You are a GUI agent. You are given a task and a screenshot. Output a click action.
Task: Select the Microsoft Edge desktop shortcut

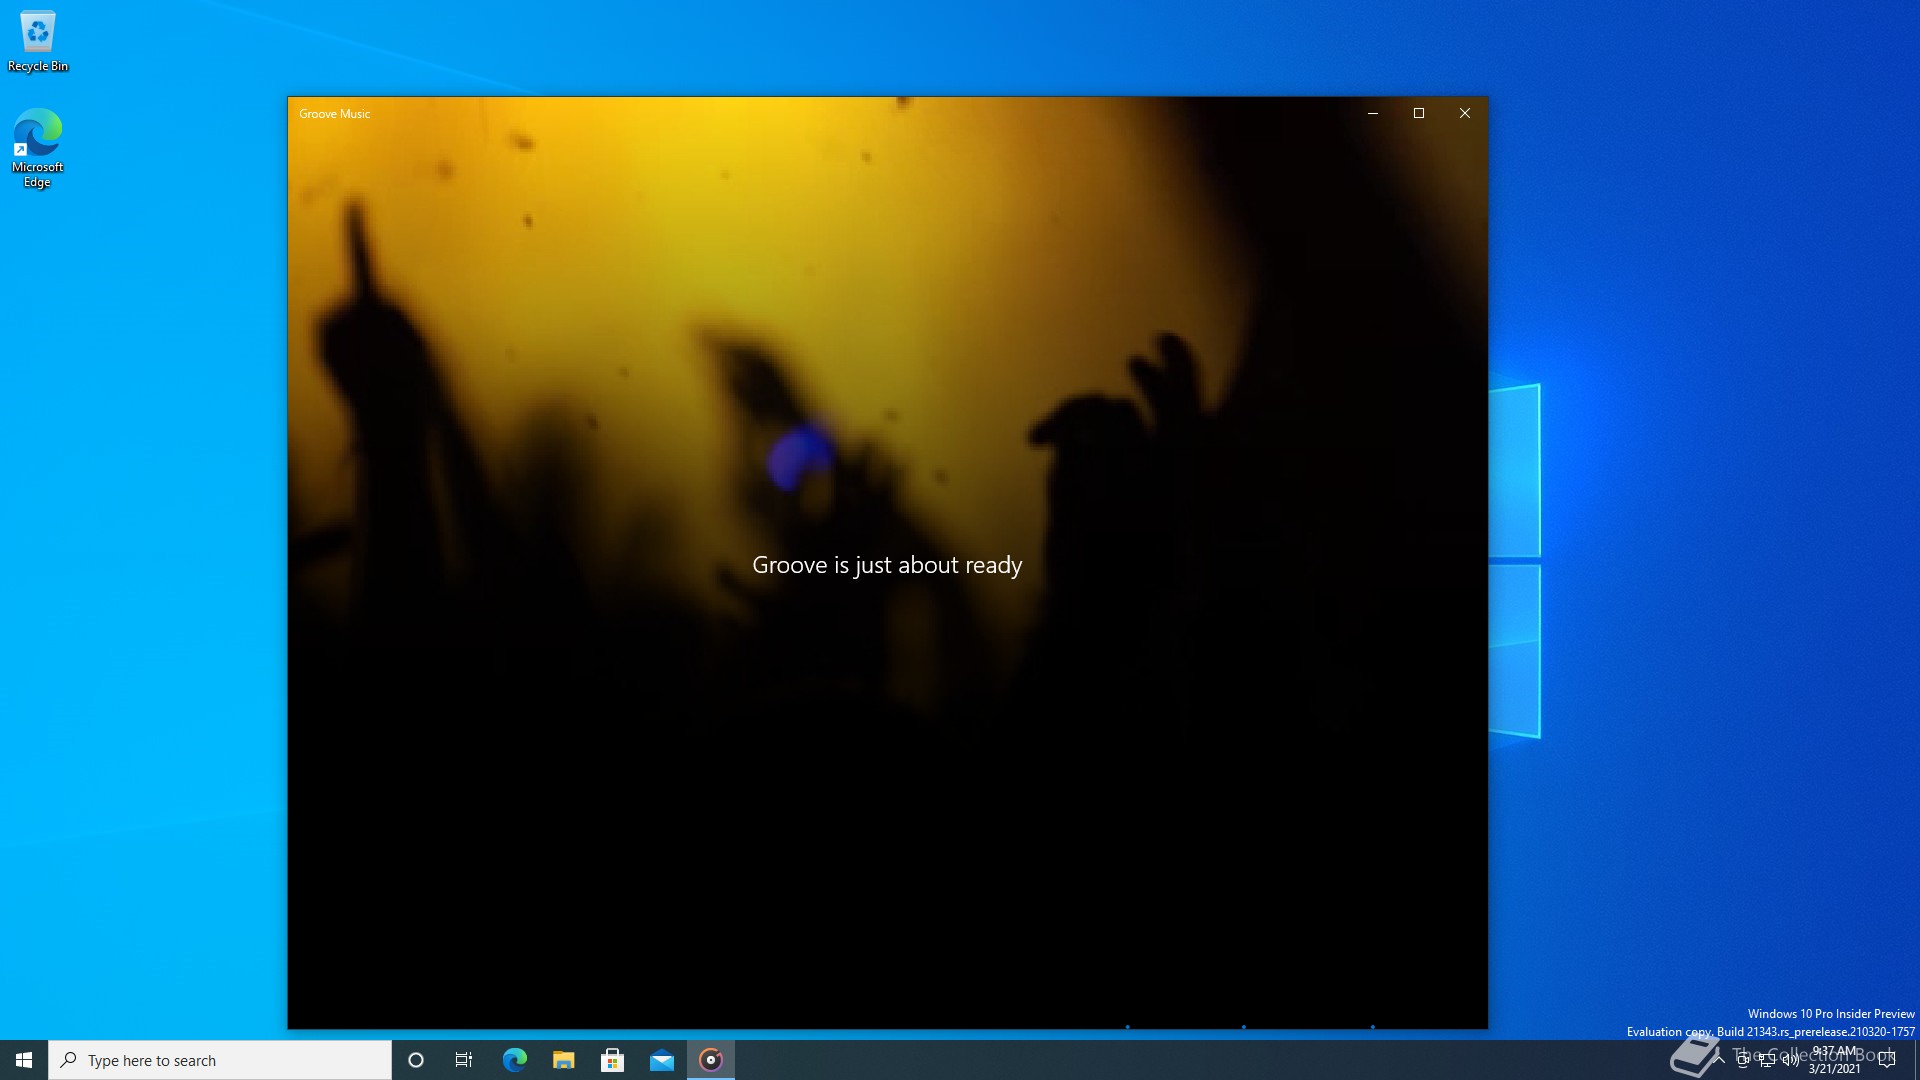(37, 148)
